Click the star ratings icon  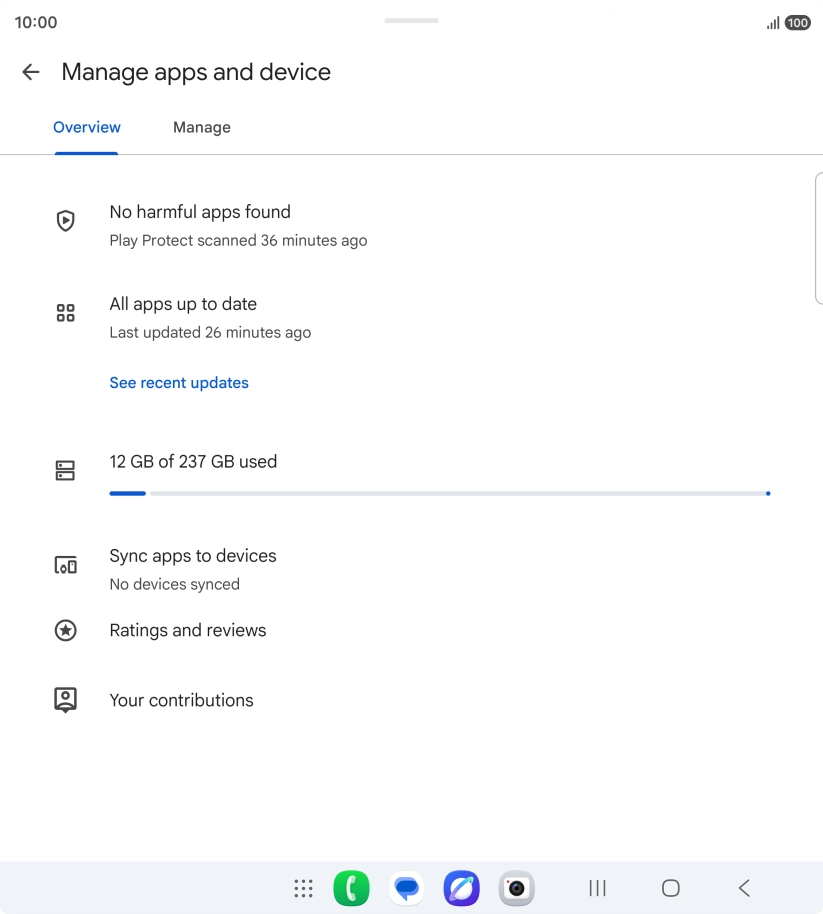(65, 630)
